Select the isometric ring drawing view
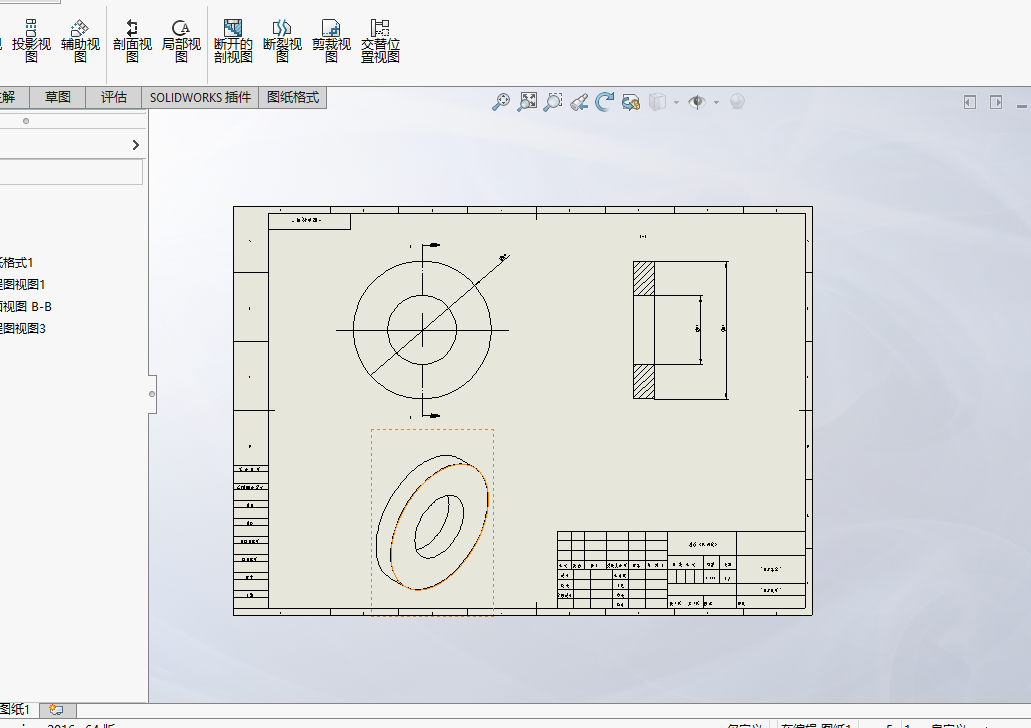 coord(432,522)
